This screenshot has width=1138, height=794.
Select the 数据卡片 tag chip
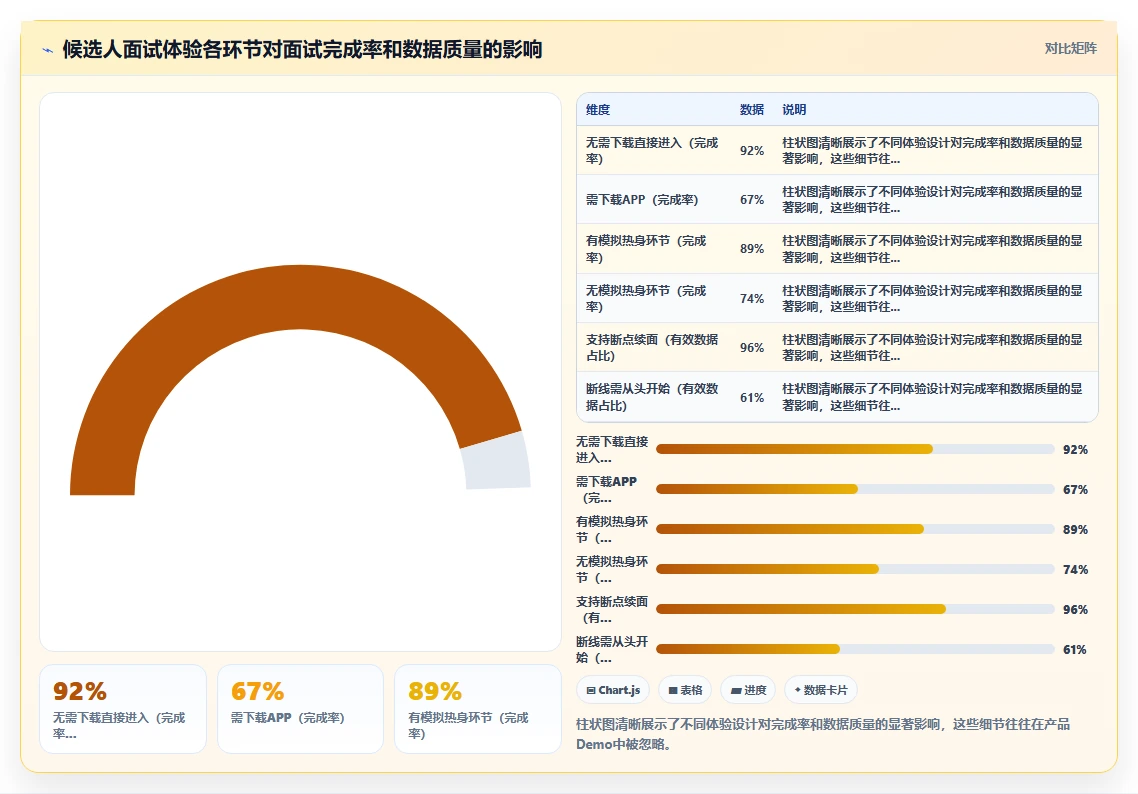coord(821,689)
